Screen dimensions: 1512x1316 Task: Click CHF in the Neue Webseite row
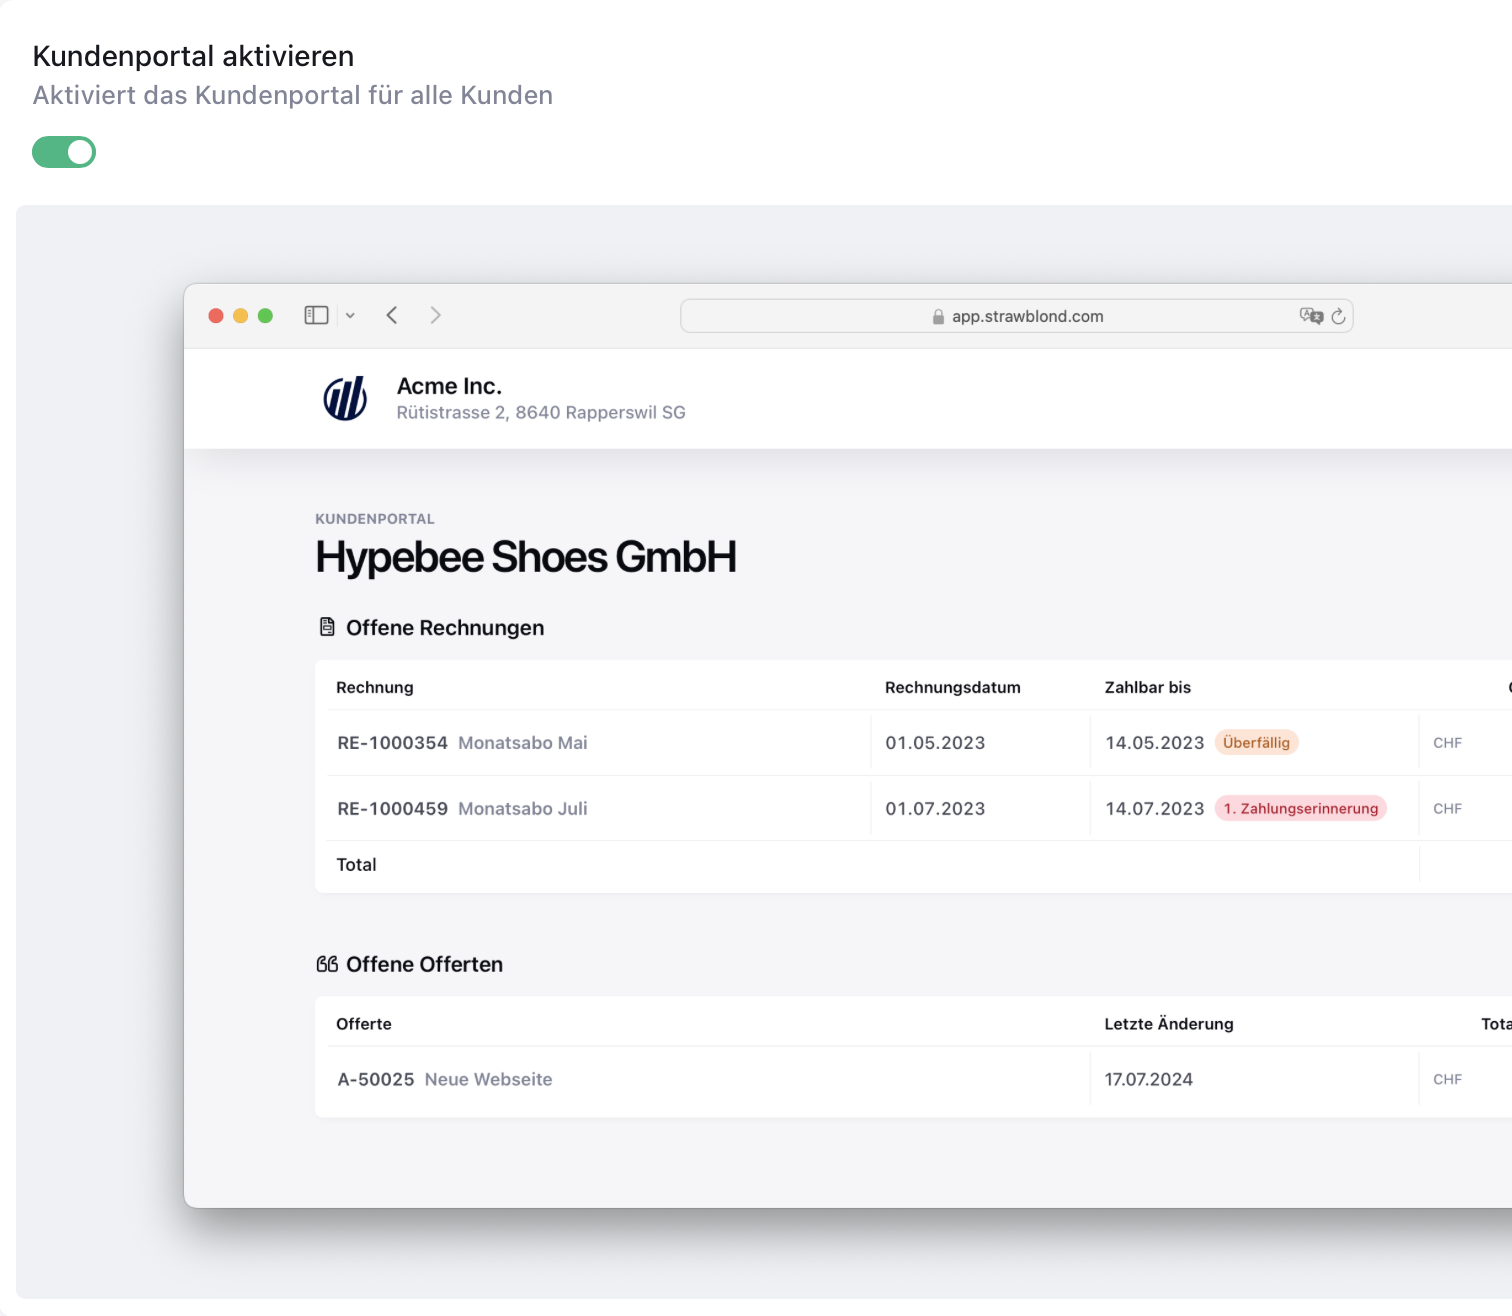pos(1447,1080)
